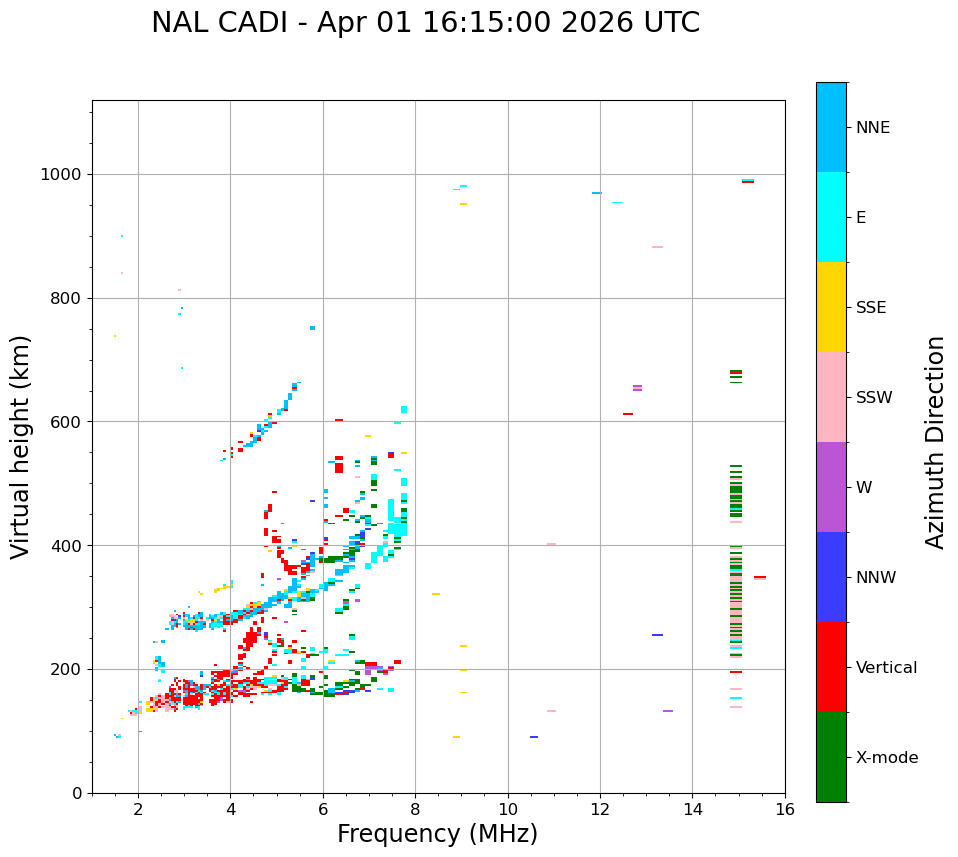Select the green X-mode colorbar segment
This screenshot has height=857, width=958.
point(831,757)
